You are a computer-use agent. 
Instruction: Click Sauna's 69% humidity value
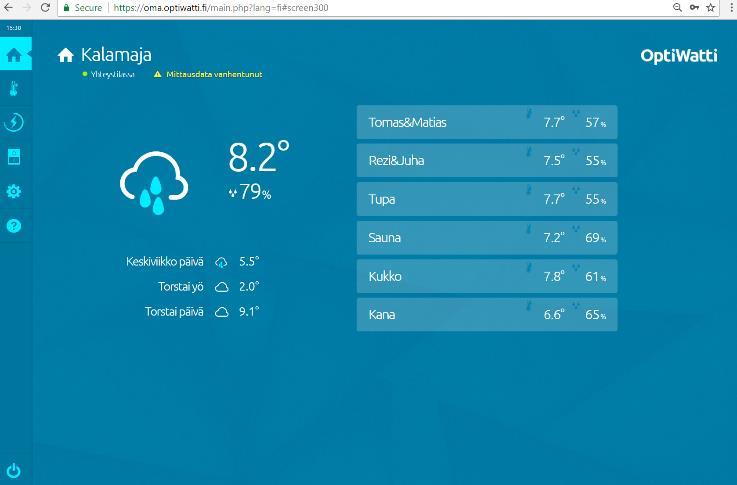tap(595, 238)
